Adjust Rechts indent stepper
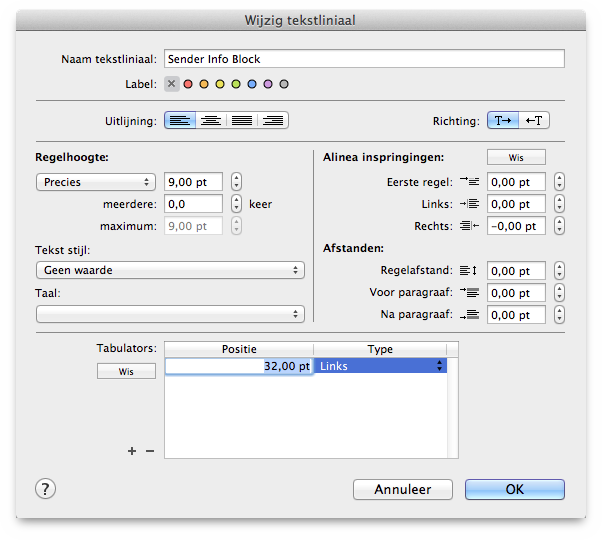This screenshot has height=540, width=602. 559,226
